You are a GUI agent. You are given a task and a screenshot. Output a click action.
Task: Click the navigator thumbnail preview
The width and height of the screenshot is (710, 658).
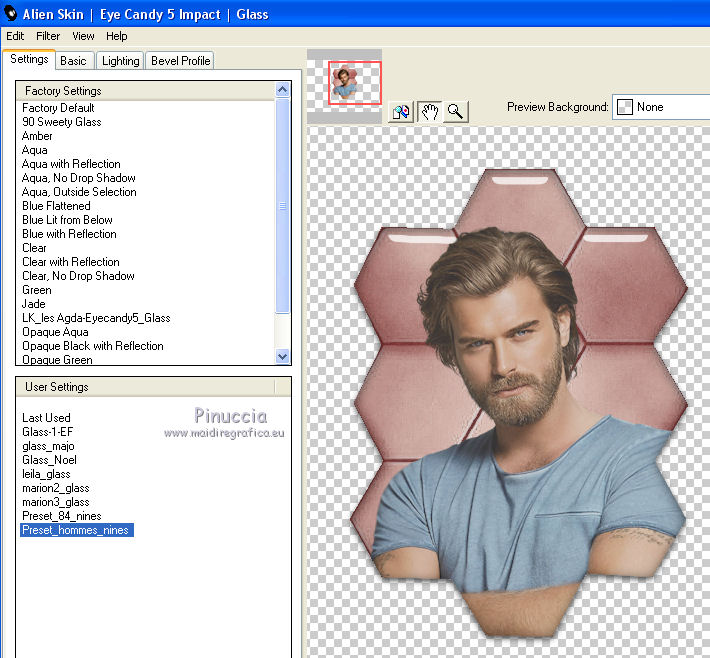[345, 86]
